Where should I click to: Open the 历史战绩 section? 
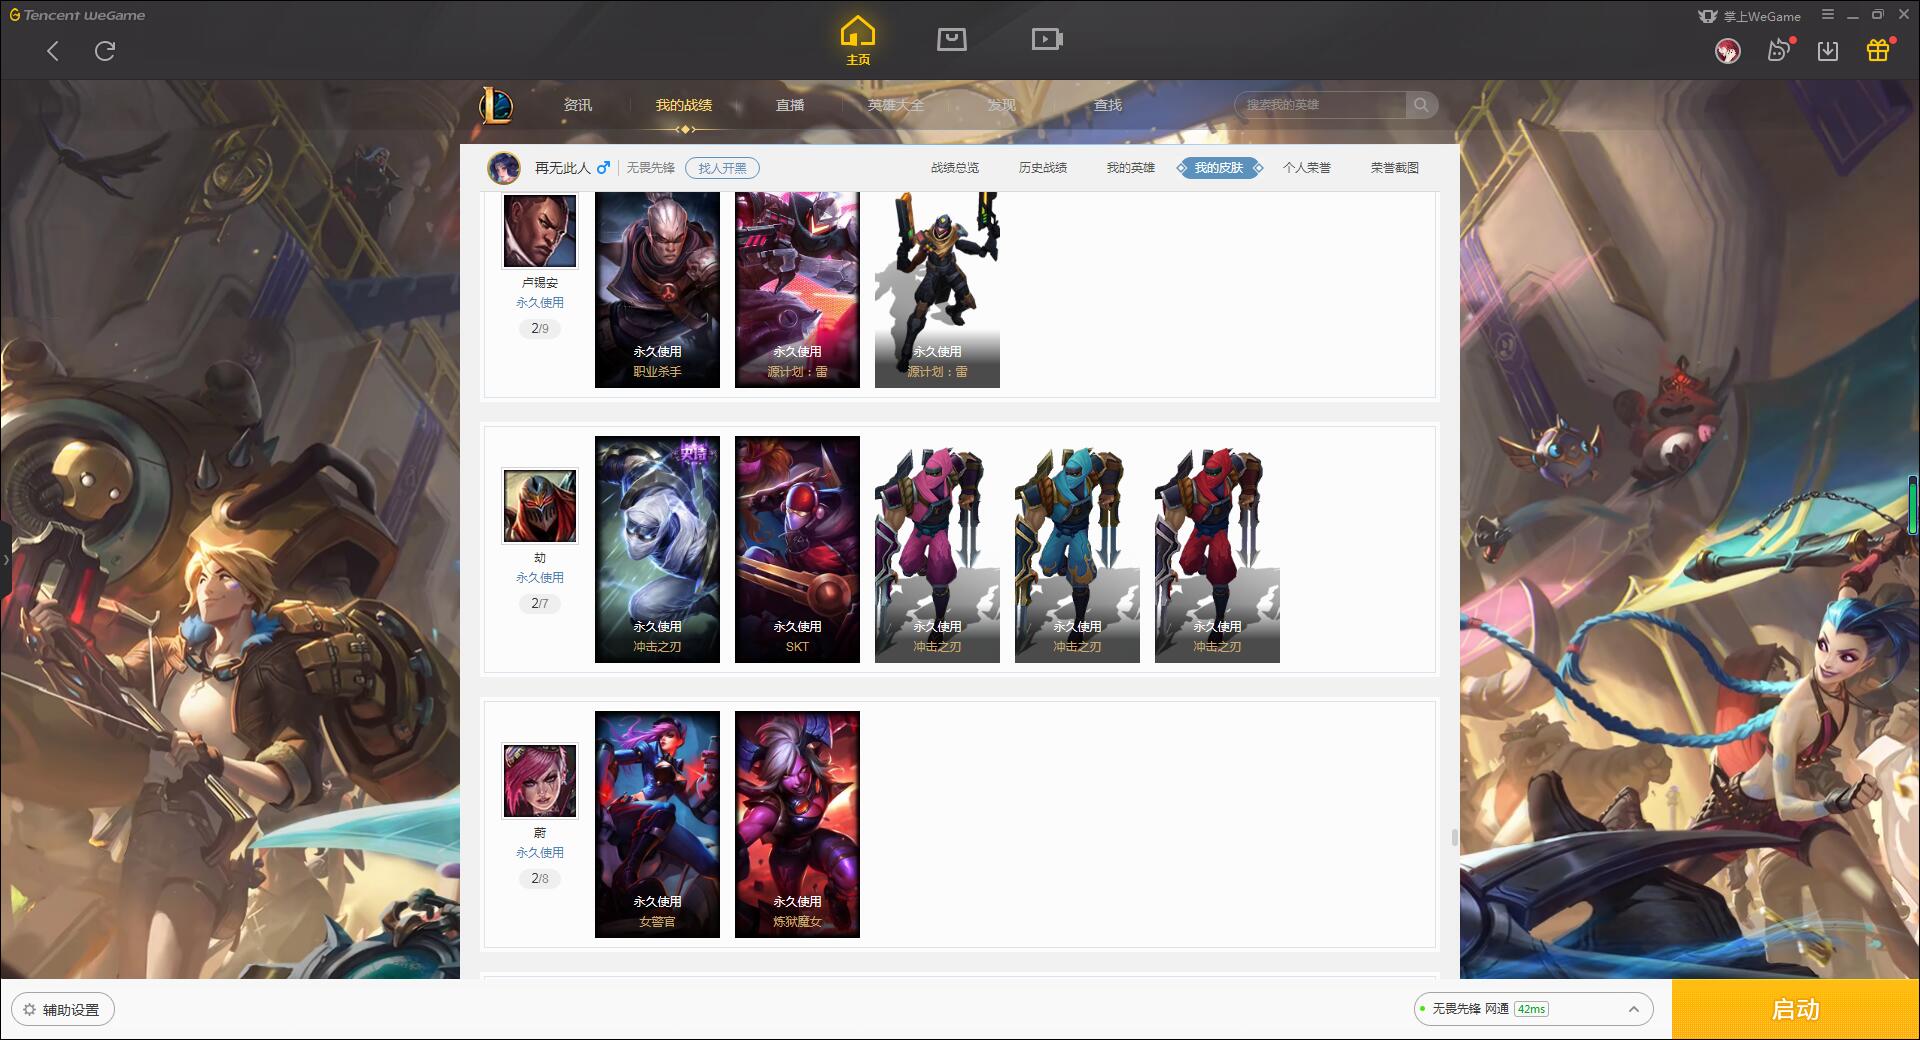tap(1043, 168)
